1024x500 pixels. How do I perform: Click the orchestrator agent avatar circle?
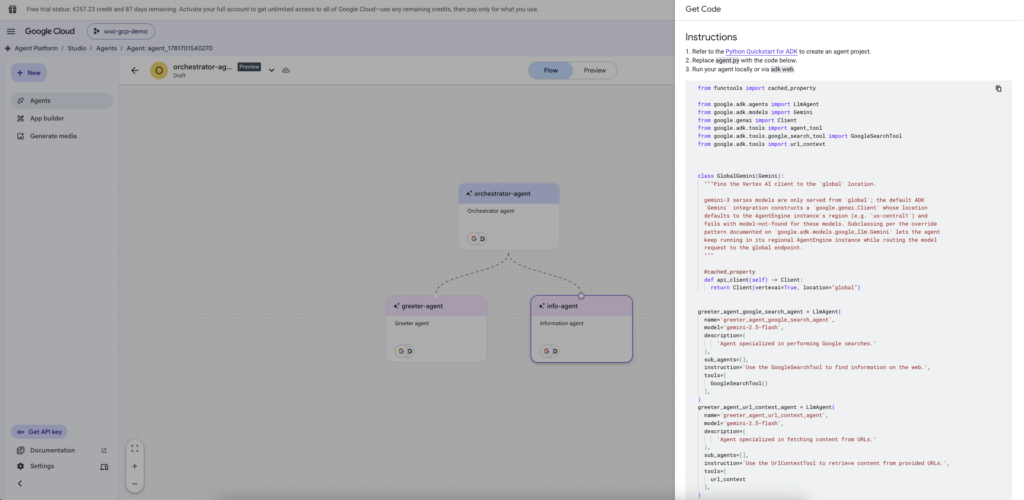tap(159, 70)
